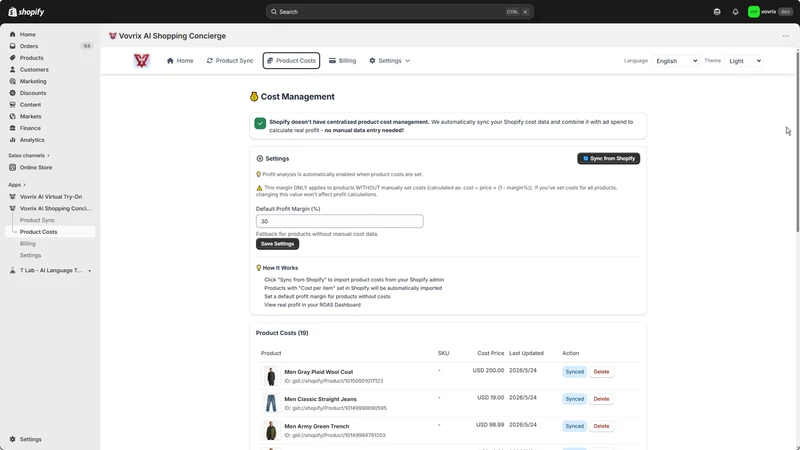
Task: Click the Home icon in Shopify sidebar
Action: coord(12,34)
